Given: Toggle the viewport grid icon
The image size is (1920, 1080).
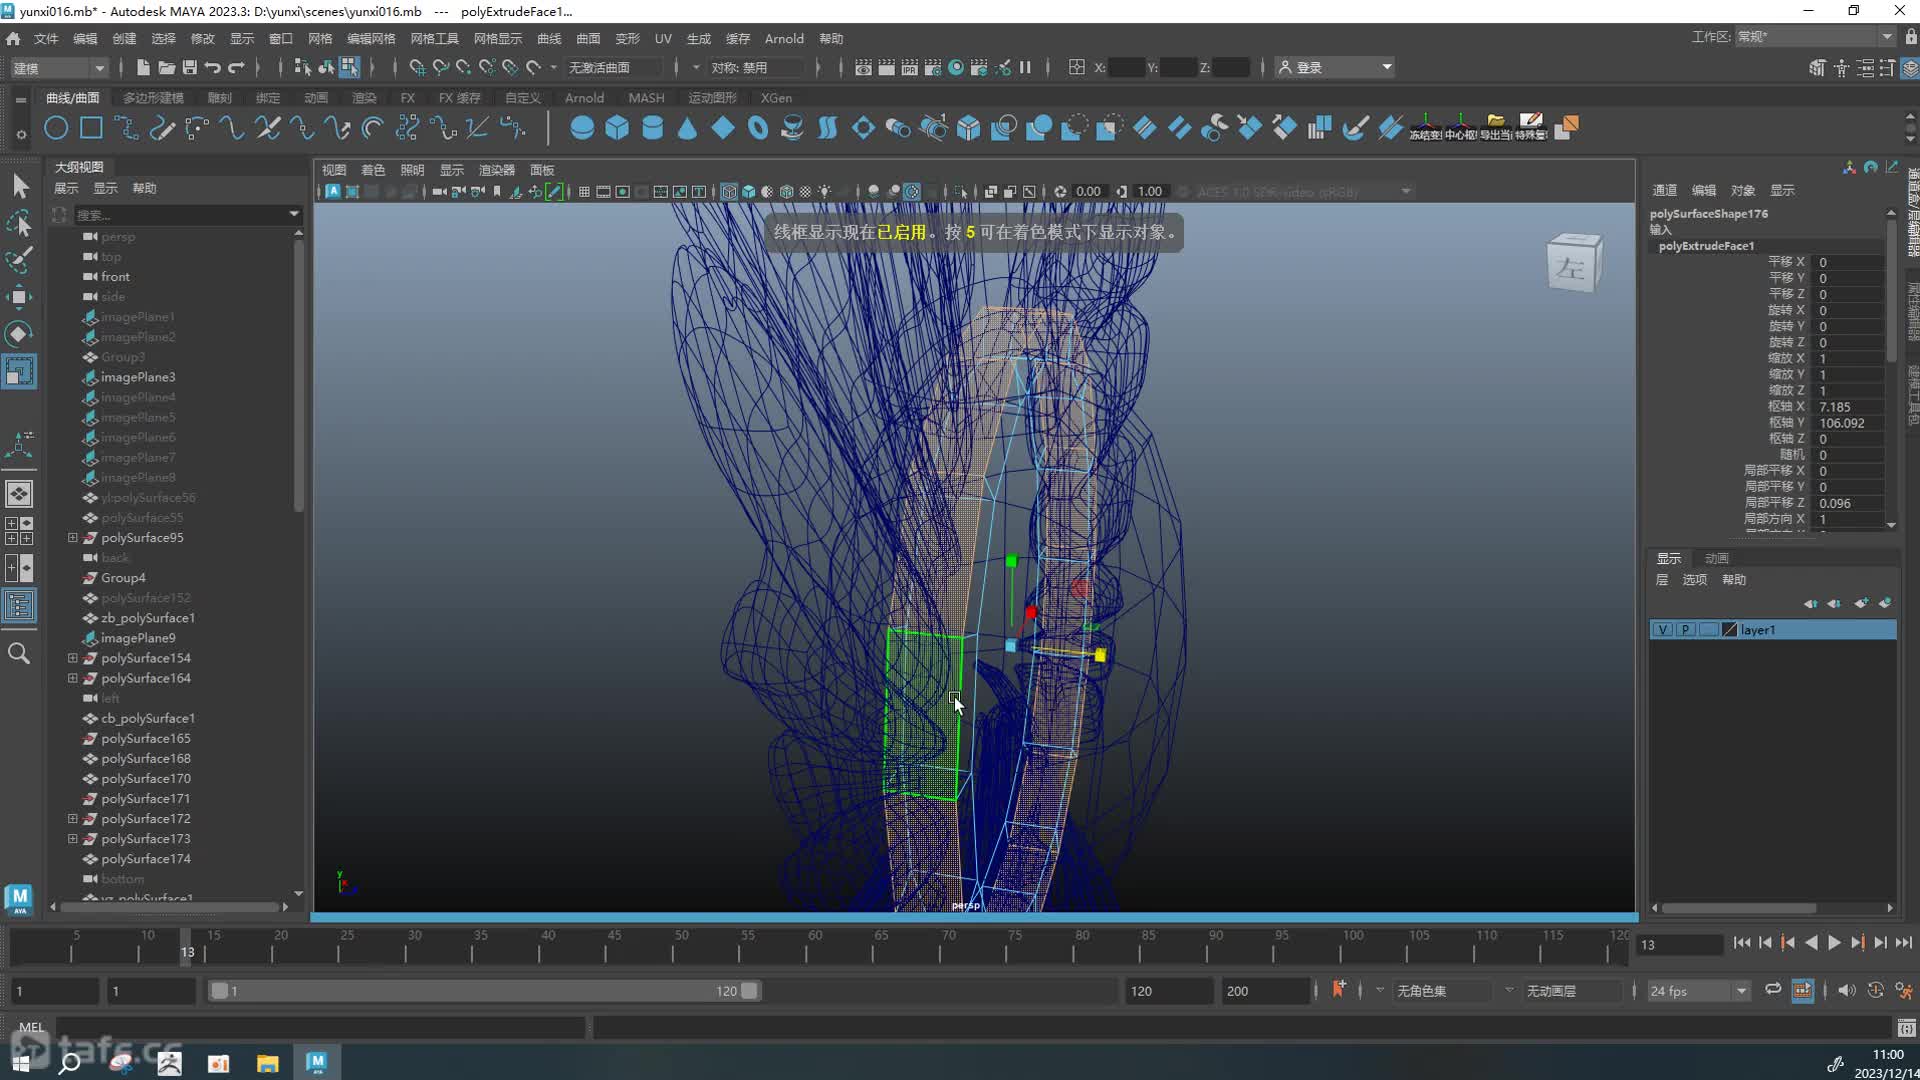Looking at the screenshot, I should [x=584, y=191].
